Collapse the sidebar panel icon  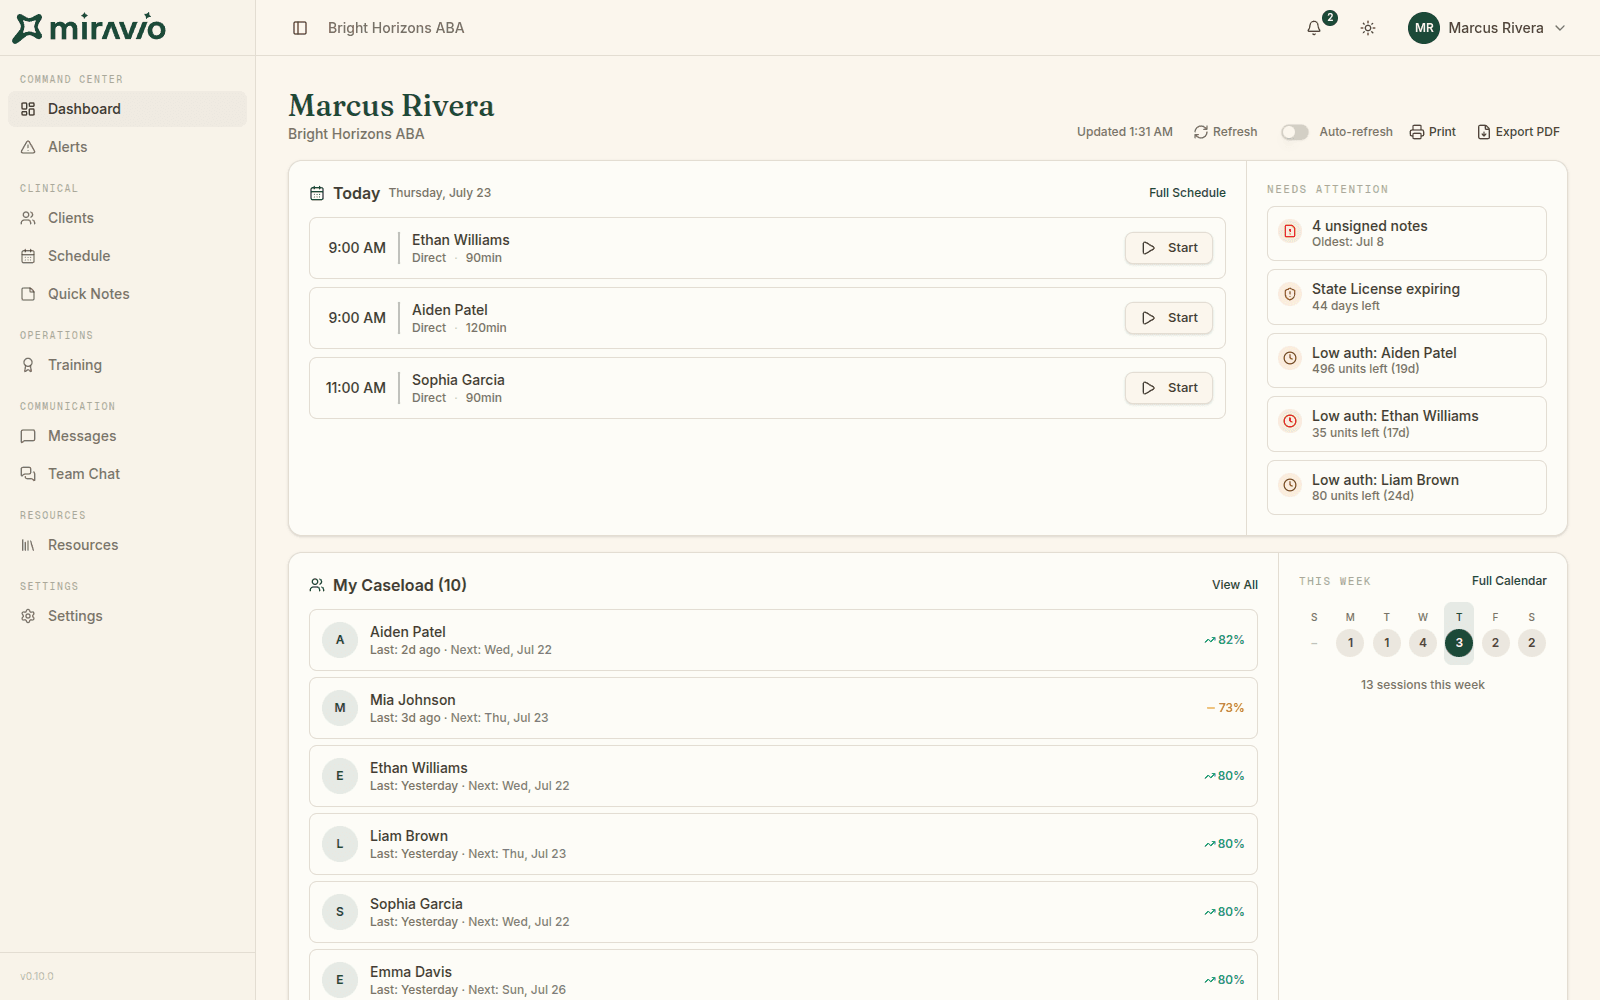pyautogui.click(x=300, y=28)
